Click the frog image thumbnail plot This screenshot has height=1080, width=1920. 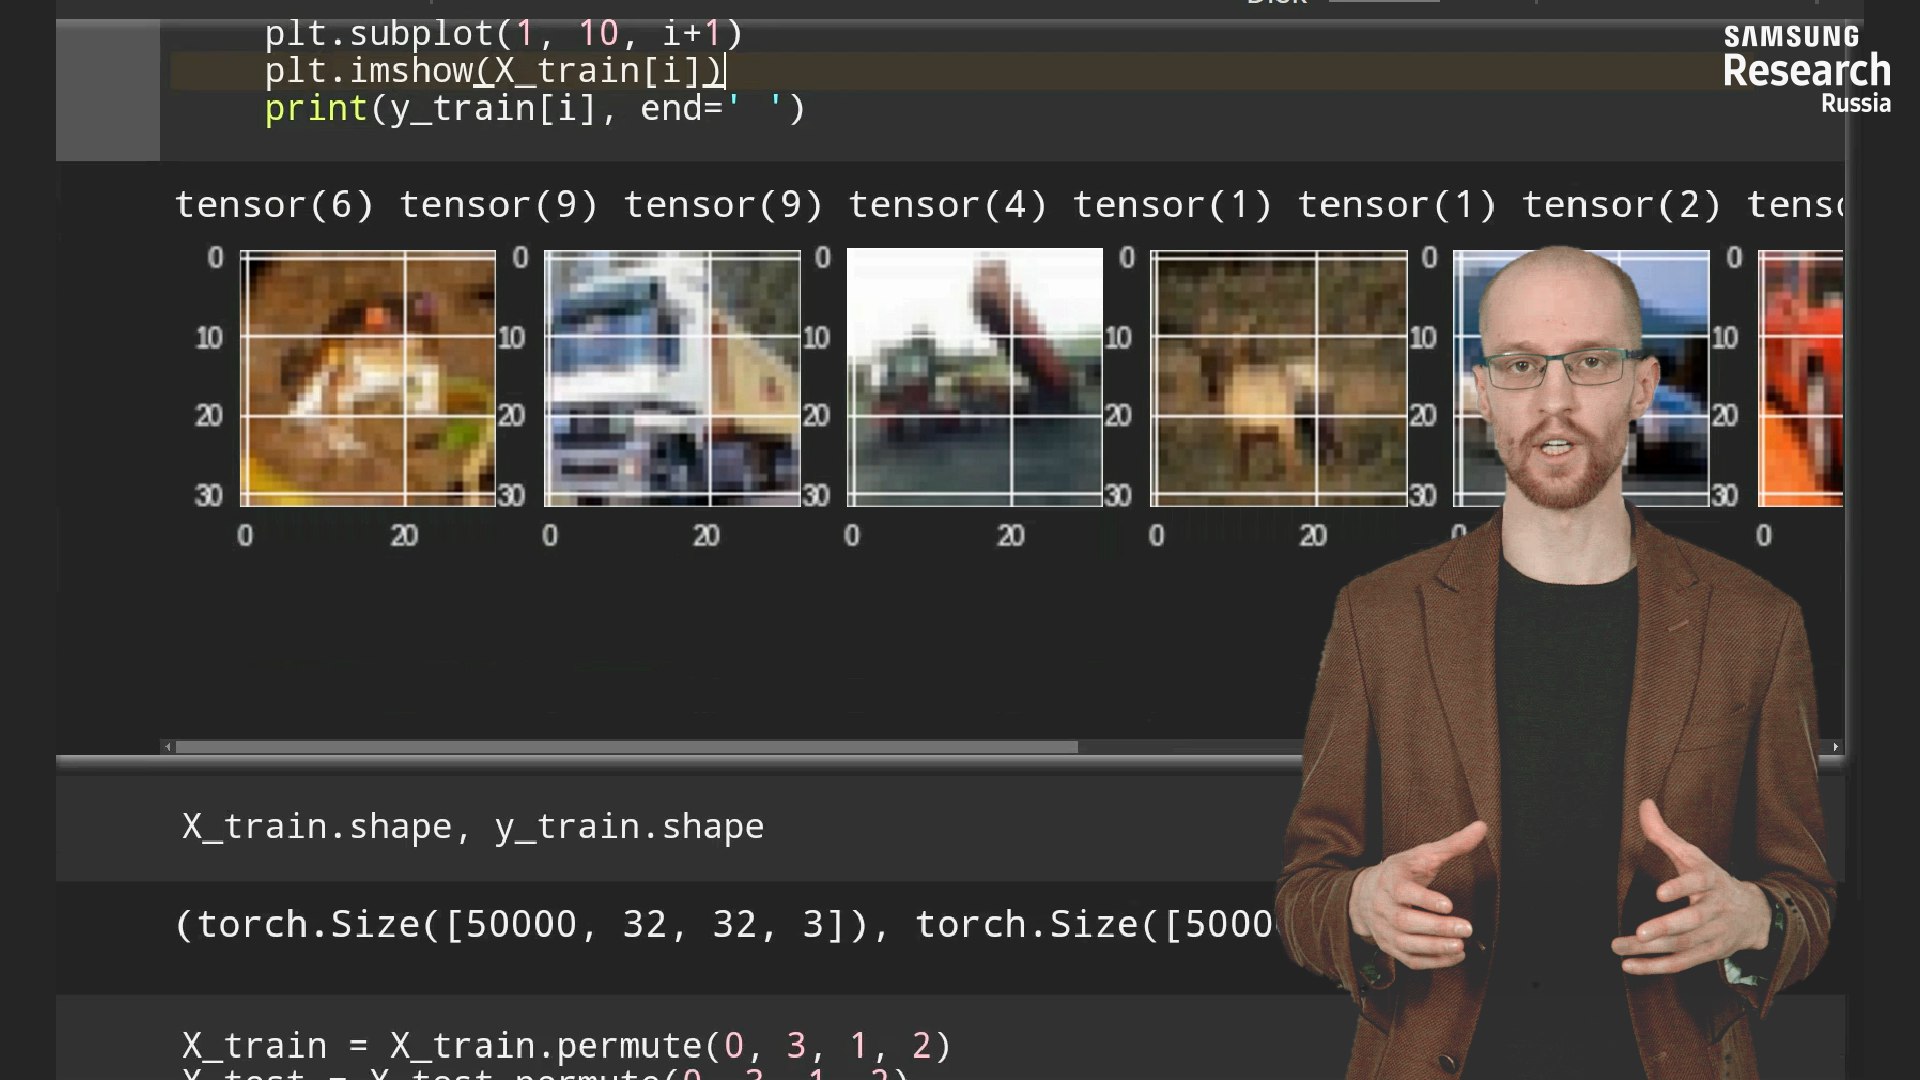tap(368, 379)
